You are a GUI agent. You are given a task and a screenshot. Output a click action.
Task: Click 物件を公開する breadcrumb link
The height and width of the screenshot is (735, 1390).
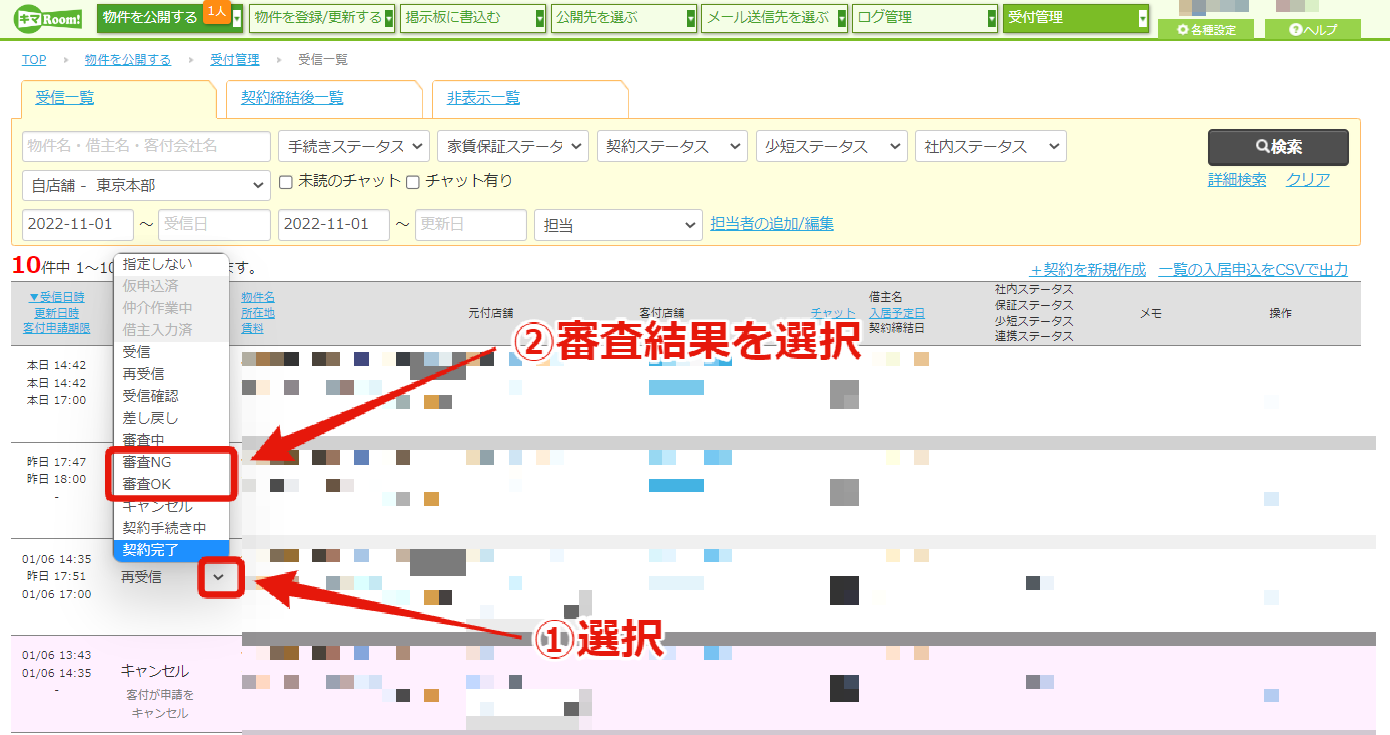(x=128, y=60)
